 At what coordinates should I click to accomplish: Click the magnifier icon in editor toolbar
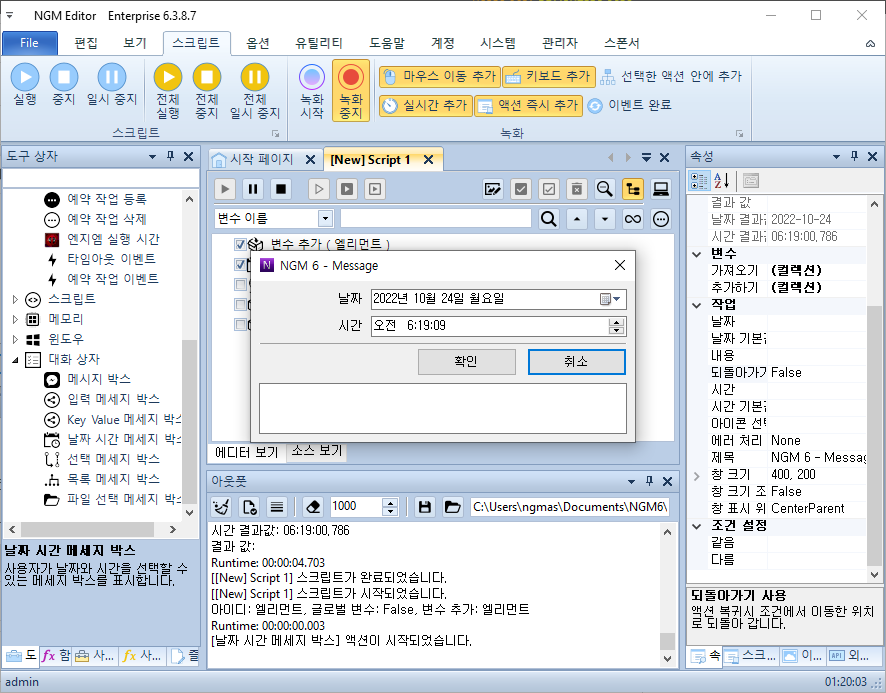(x=605, y=189)
